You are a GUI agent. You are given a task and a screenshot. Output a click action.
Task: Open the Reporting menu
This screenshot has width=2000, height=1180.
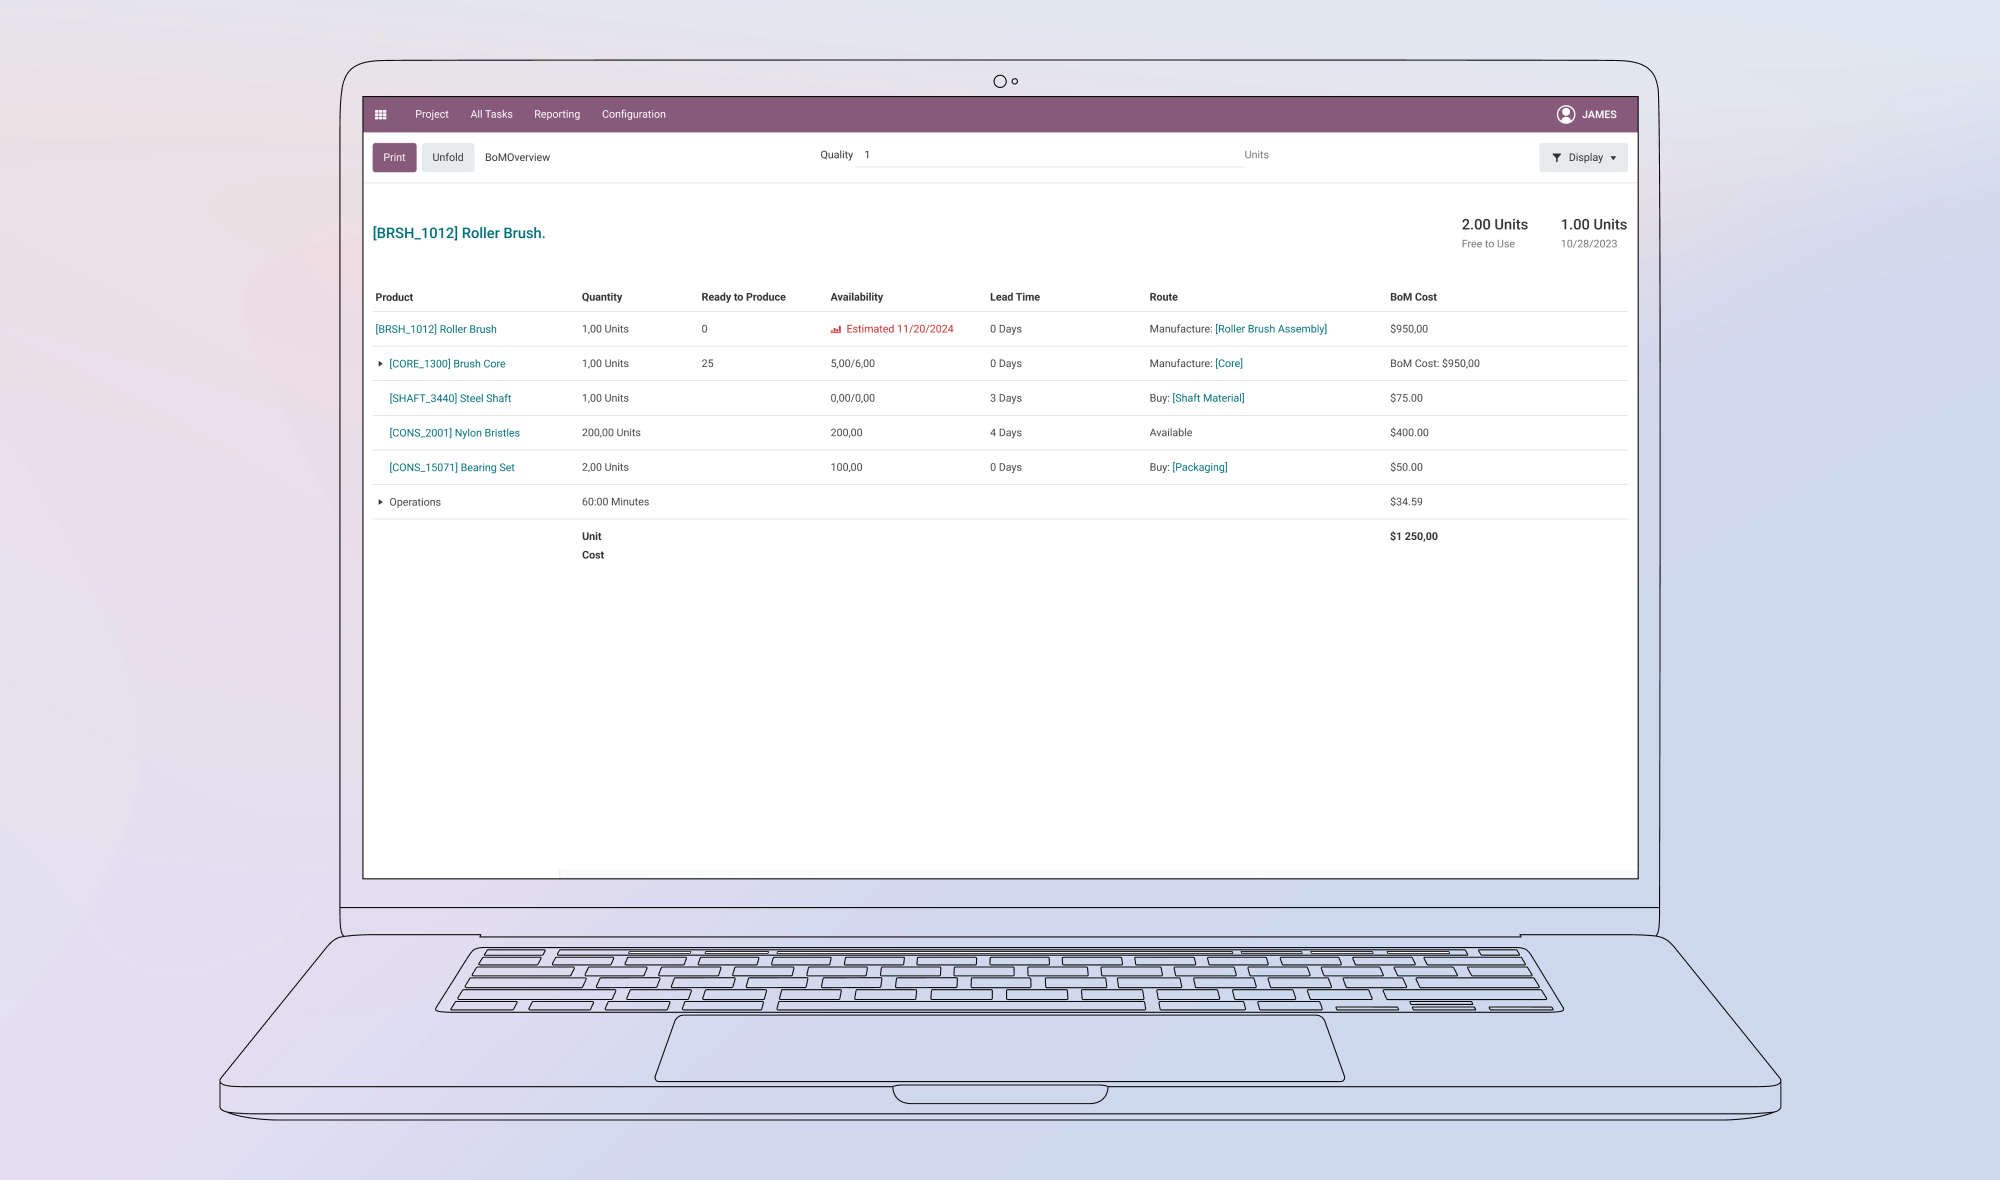[557, 115]
